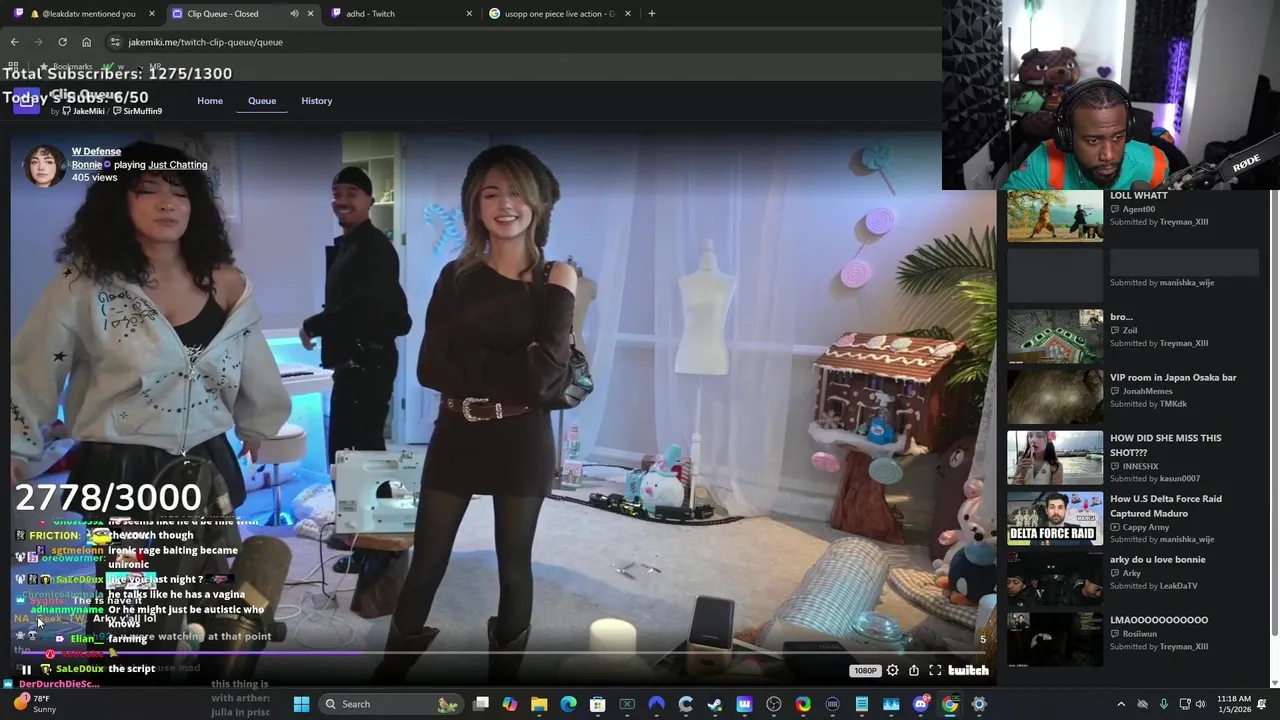The width and height of the screenshot is (1280, 720).
Task: Open the History tab
Action: pyautogui.click(x=316, y=101)
